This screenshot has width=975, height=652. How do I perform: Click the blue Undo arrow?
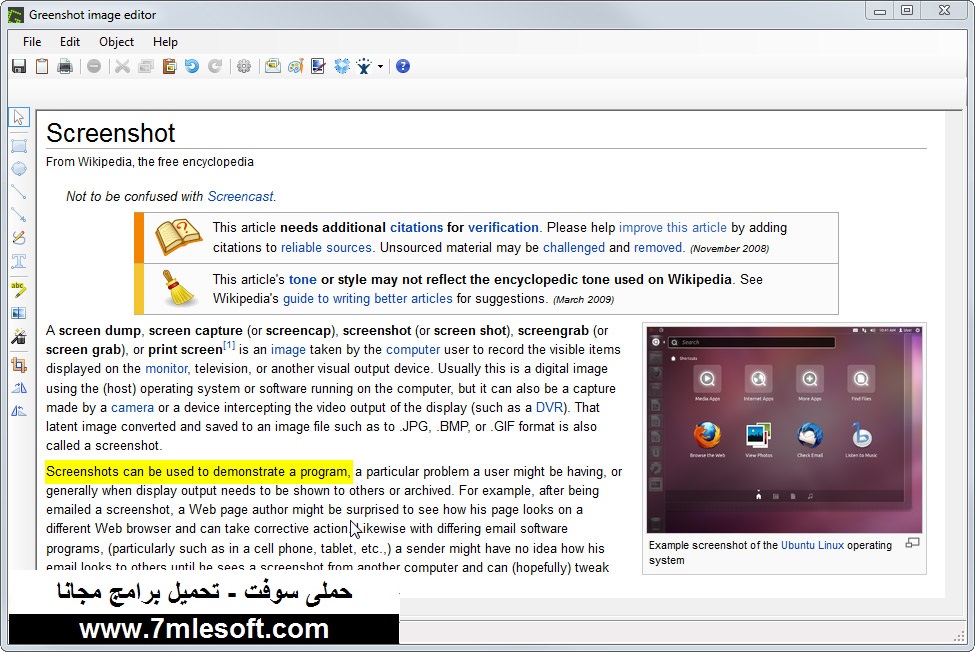pos(192,66)
